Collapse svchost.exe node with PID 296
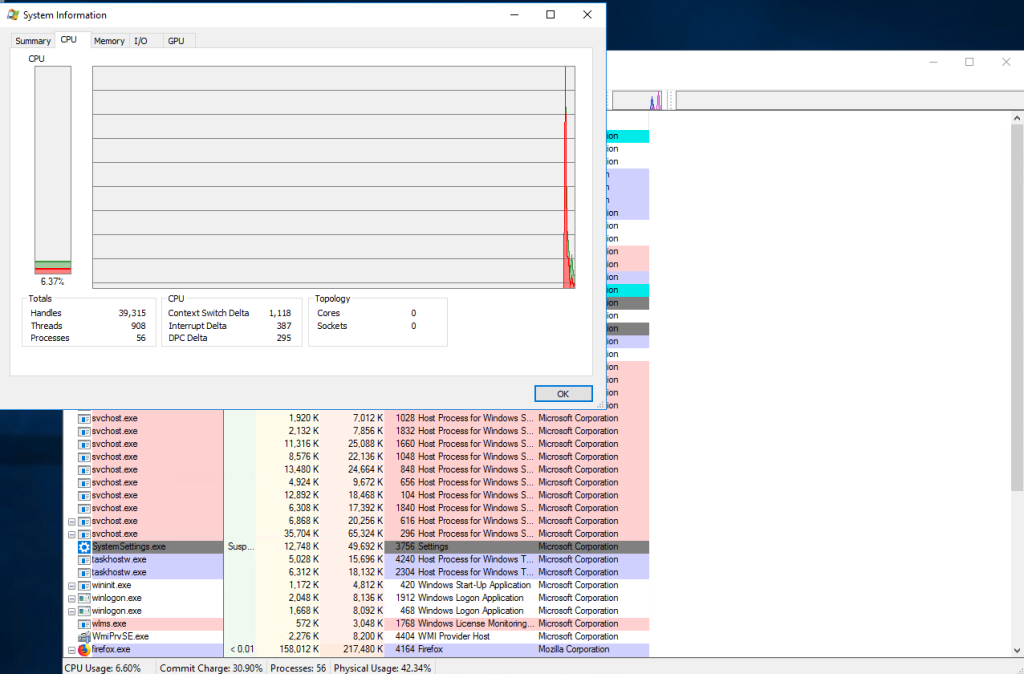Screen dimensions: 1024x674 tap(71, 534)
